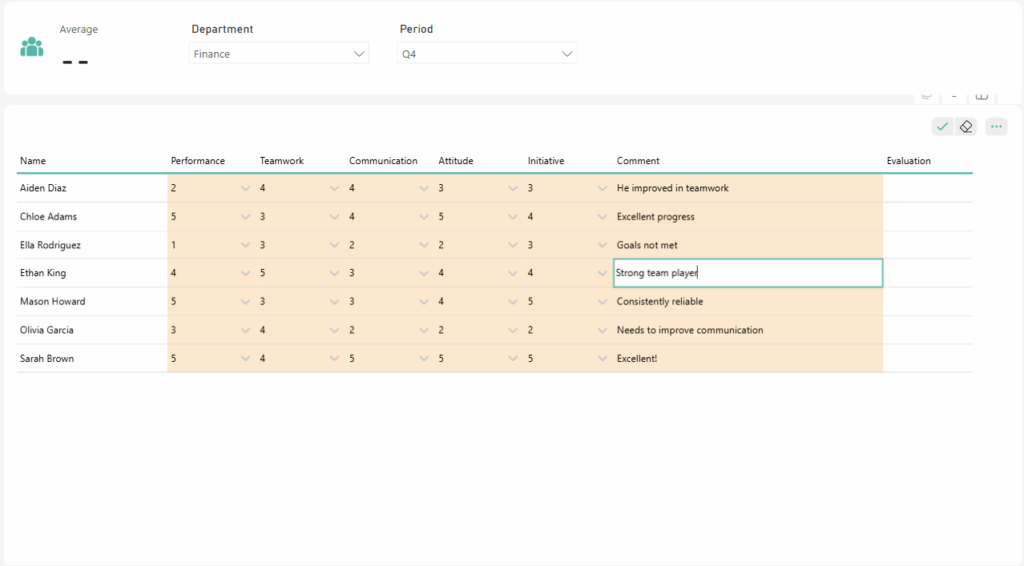Click Chloe Adams Initiative value 4
The image size is (1024, 566).
(530, 217)
